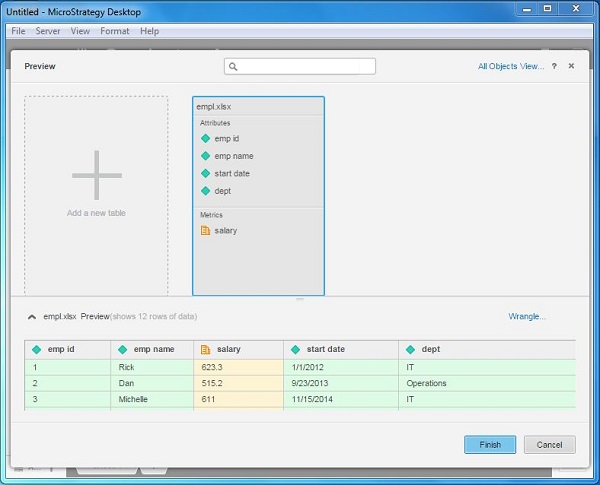Open the File menu
Screen dimensions: 600x485
18,31
